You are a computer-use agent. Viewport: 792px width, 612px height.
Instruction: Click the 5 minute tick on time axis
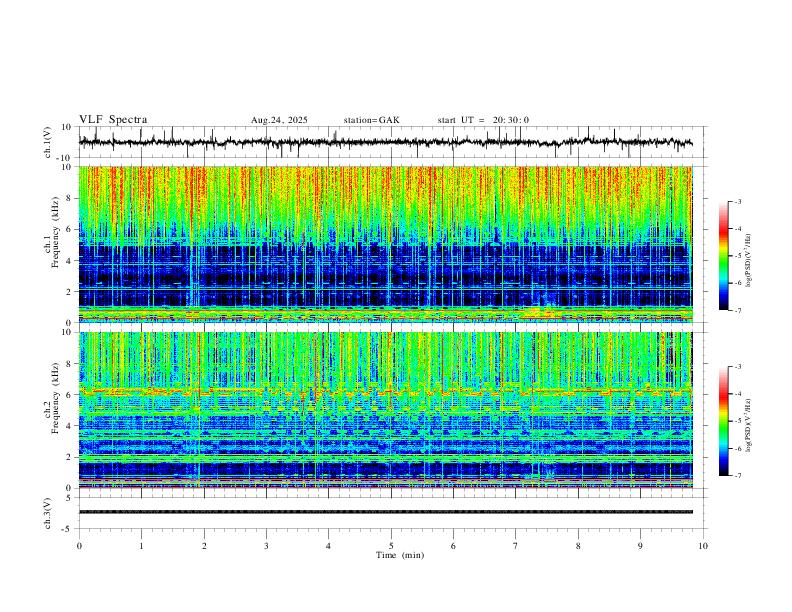coord(391,546)
